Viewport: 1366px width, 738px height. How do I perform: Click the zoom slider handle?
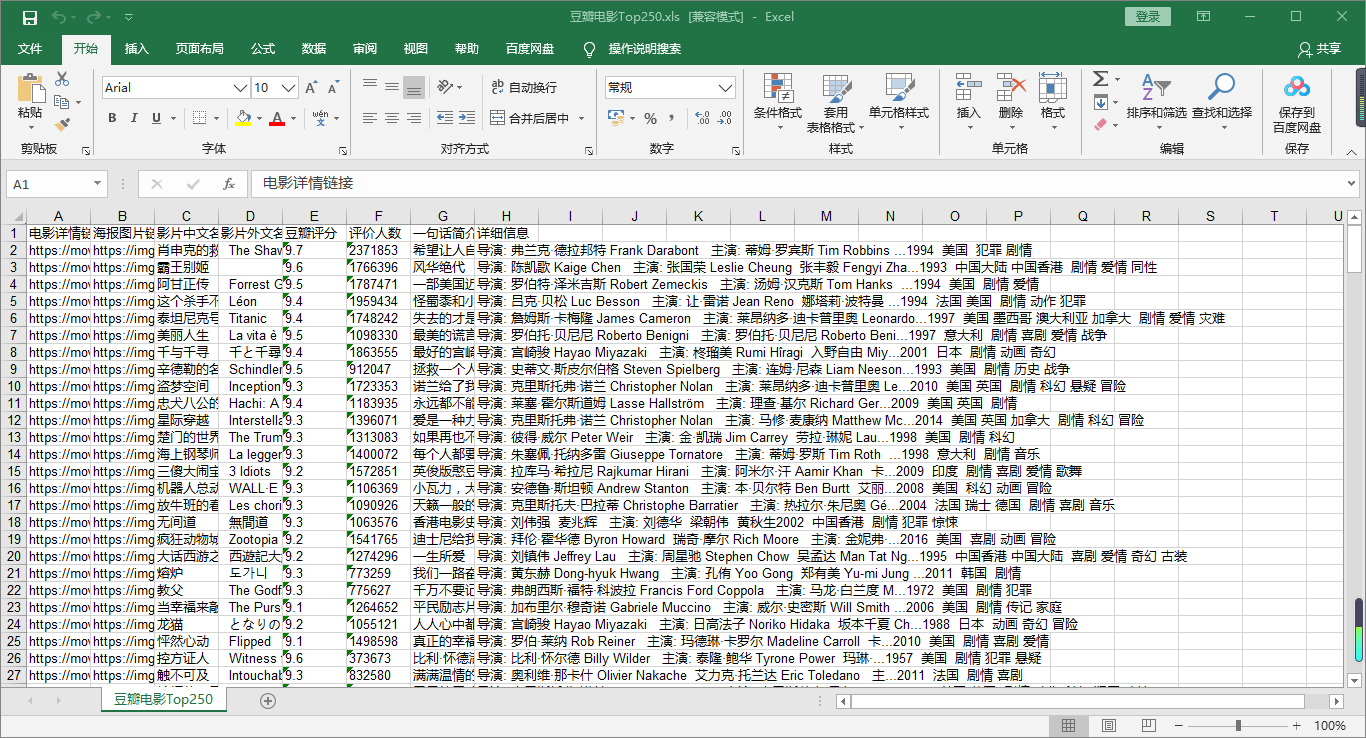click(1238, 726)
